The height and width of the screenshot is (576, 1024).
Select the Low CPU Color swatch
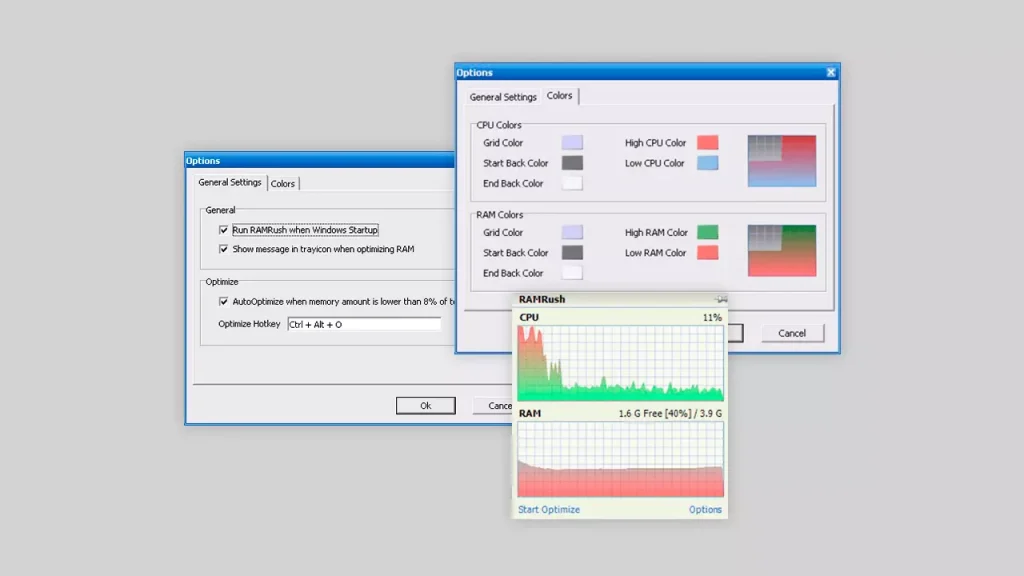pos(707,163)
